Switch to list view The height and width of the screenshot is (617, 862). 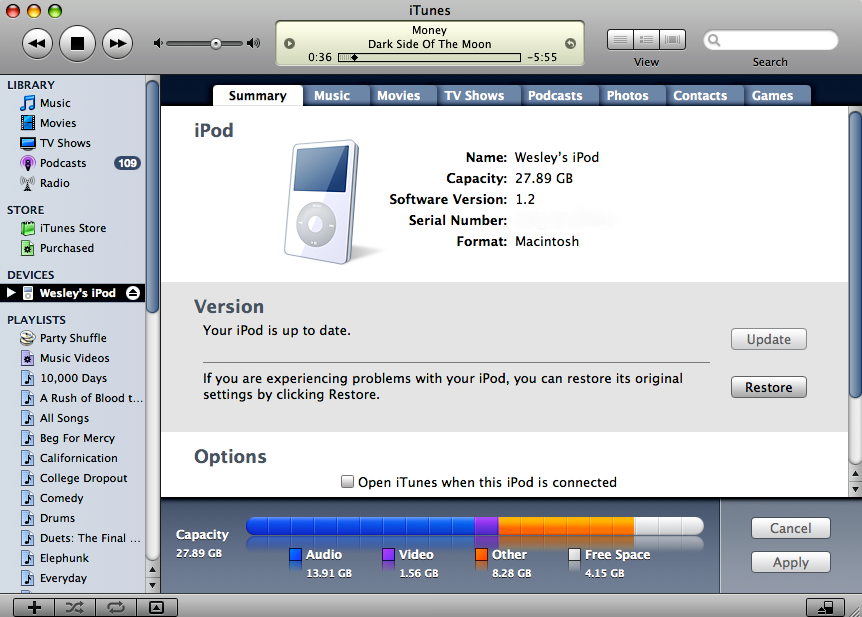(620, 40)
